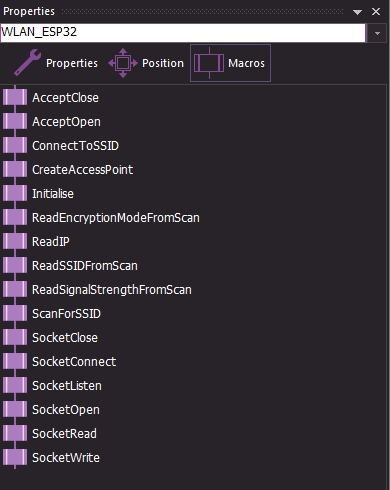
Task: Click the purple icon next to Initialise
Action: (x=15, y=194)
